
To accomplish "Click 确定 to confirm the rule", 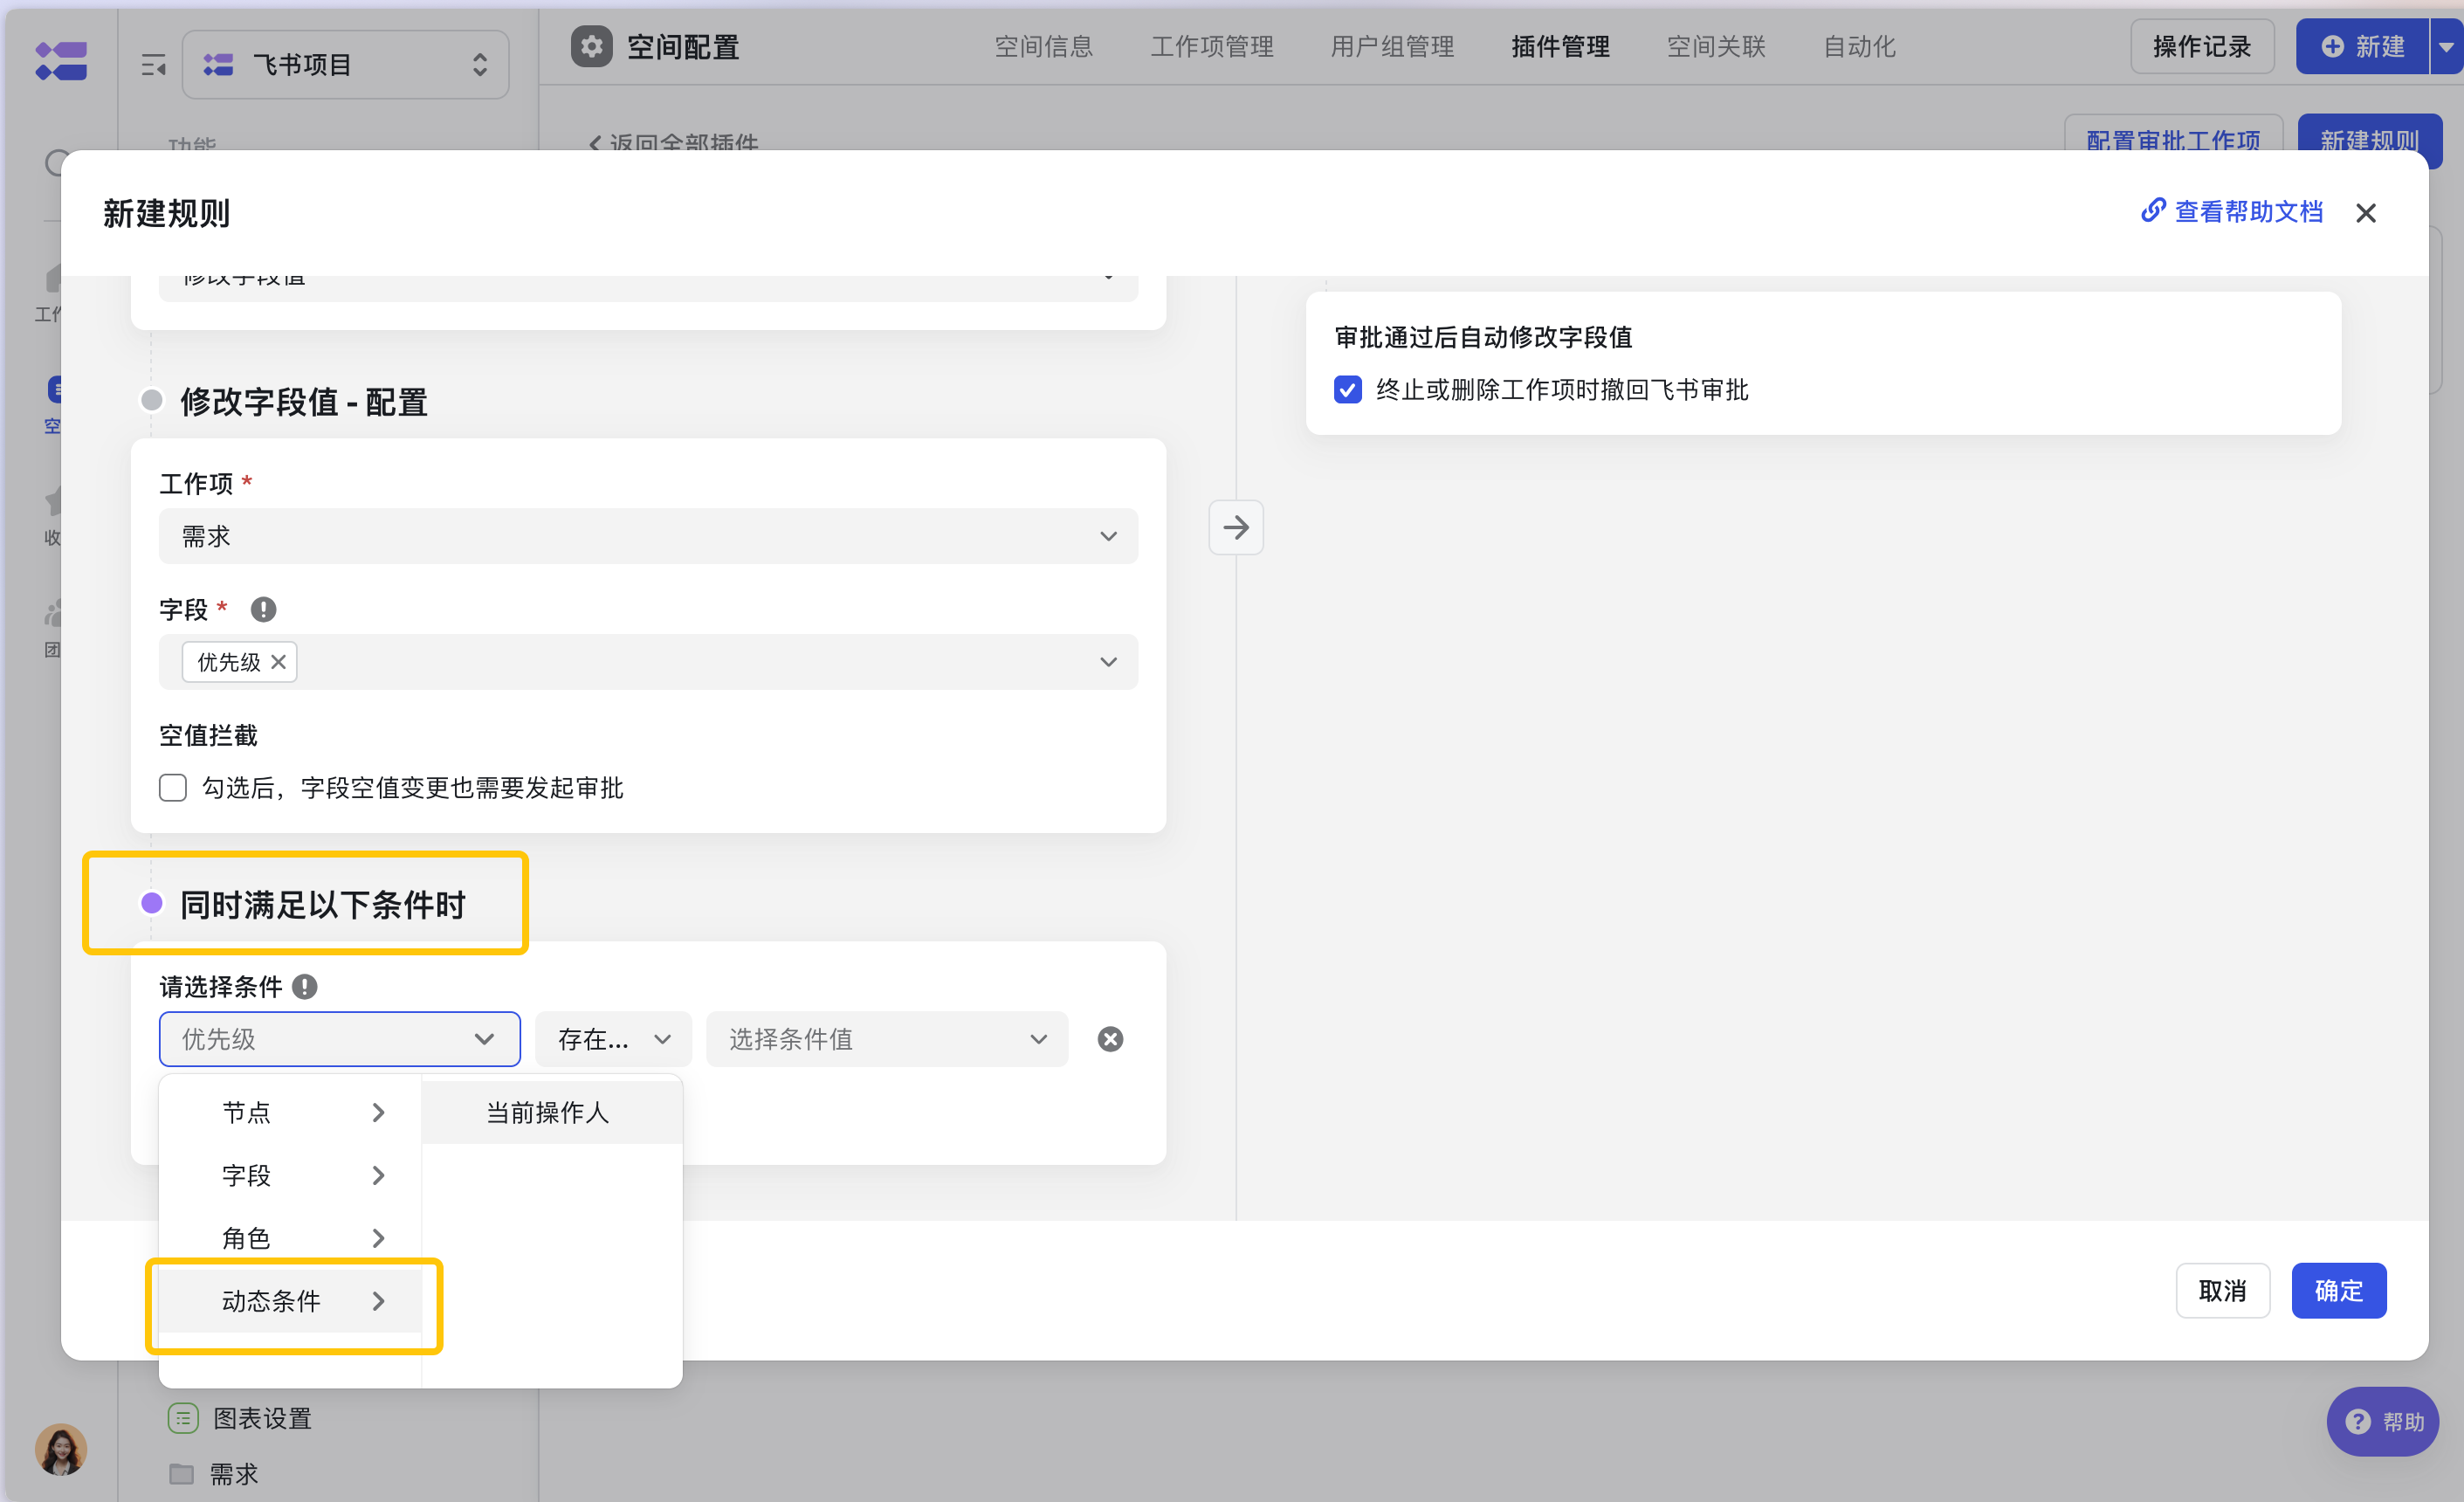I will click(2339, 1290).
